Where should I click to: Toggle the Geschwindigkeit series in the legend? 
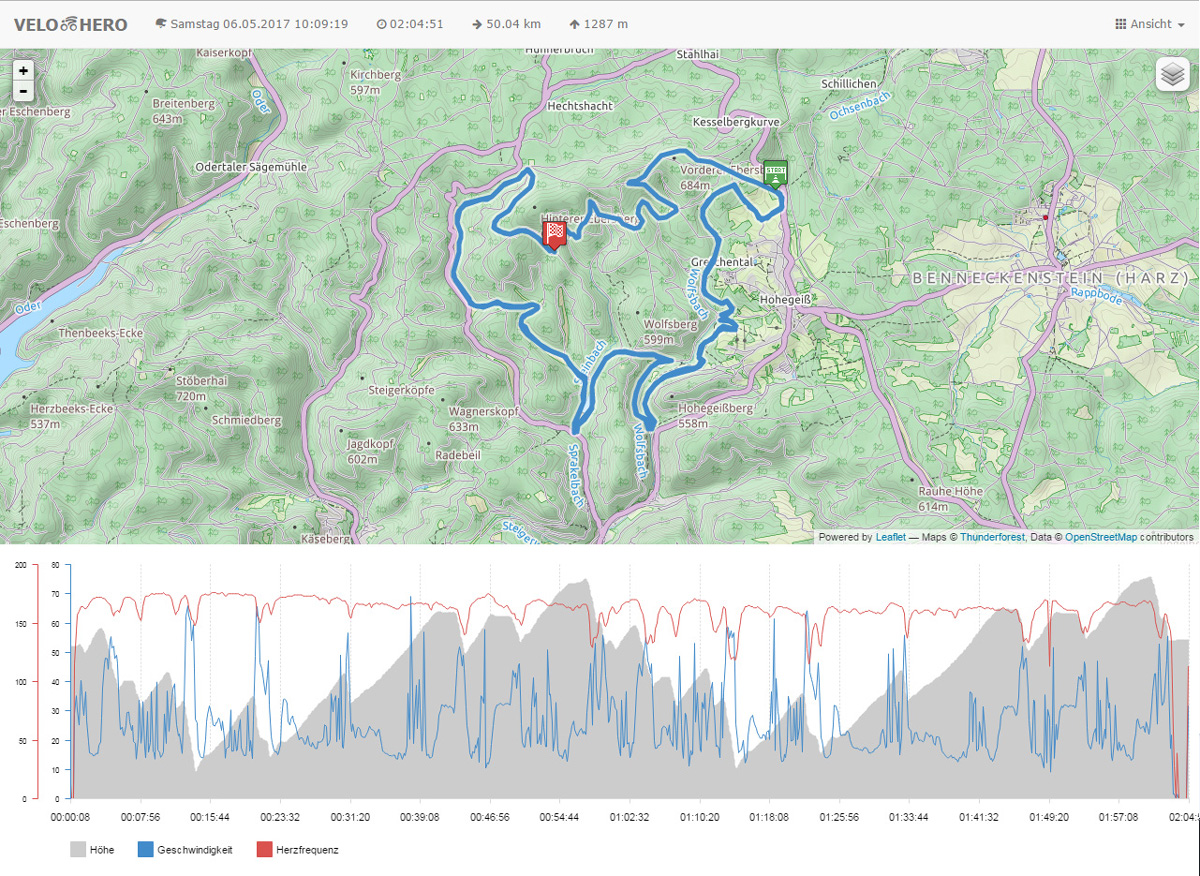tap(185, 850)
